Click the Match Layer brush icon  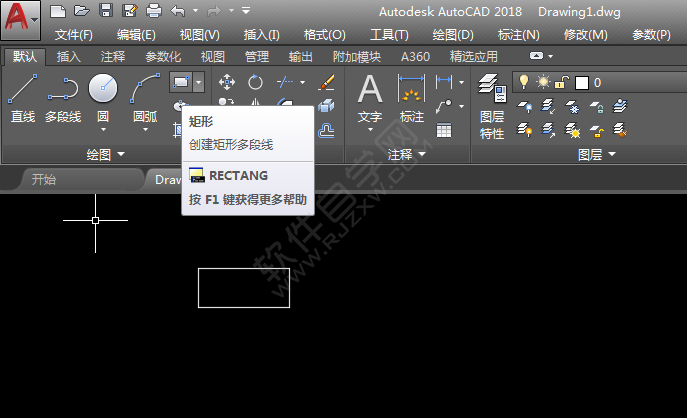tap(620, 130)
